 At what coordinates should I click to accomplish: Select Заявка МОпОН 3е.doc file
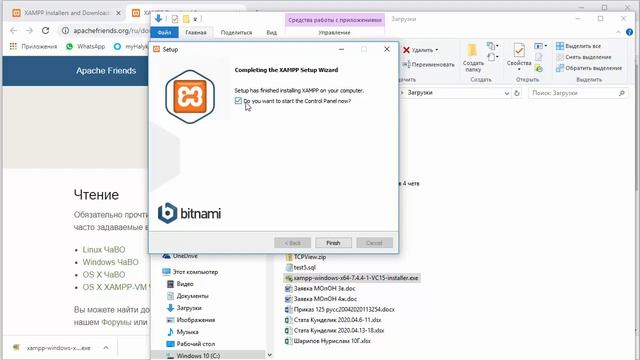320,289
